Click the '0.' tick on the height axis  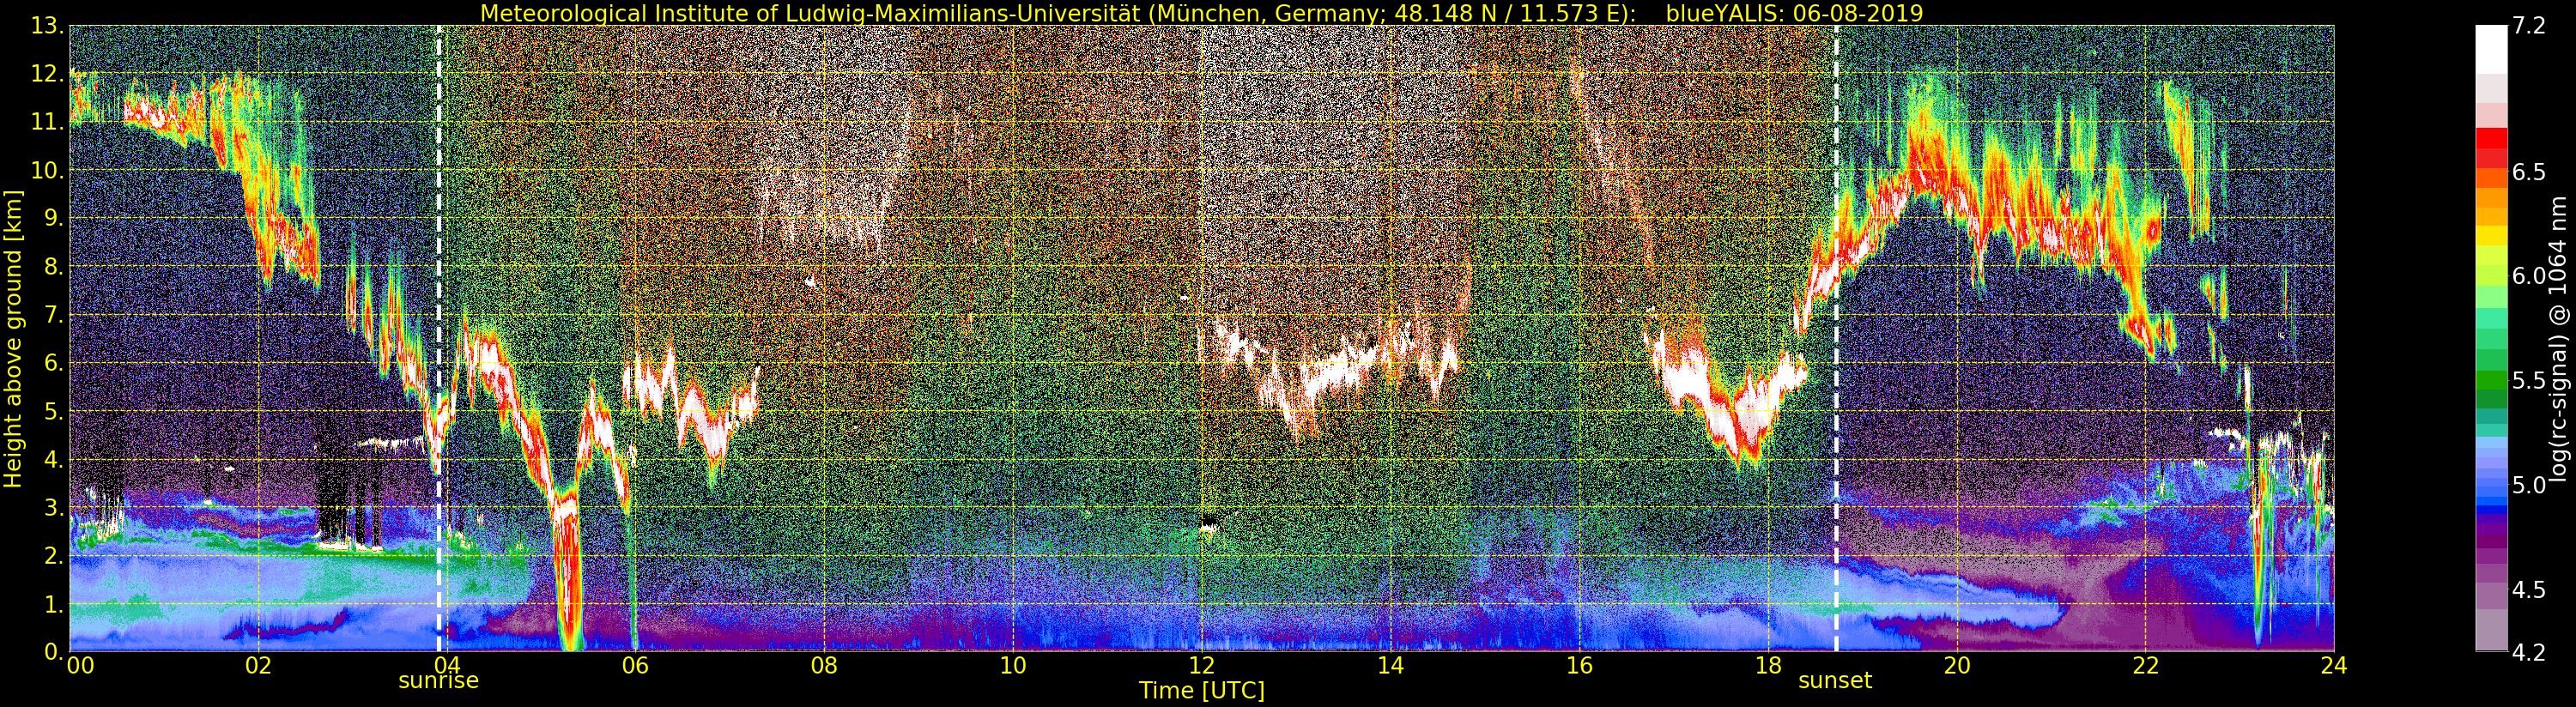[55, 652]
